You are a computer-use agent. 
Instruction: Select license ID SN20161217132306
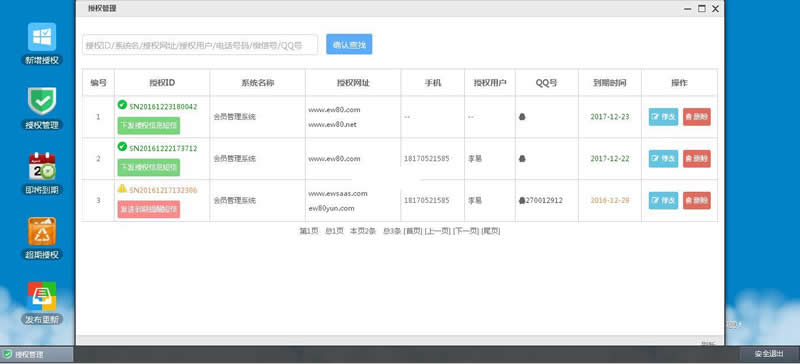point(163,190)
